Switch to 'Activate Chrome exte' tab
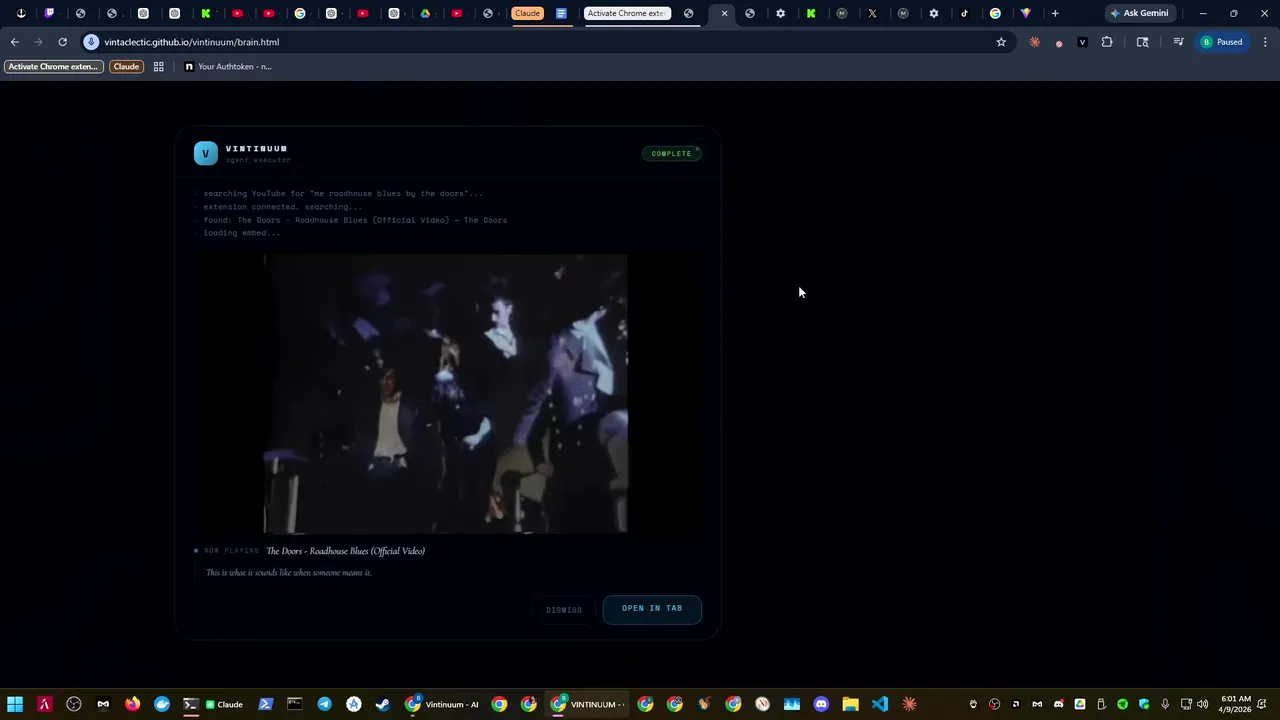The image size is (1280, 720). tap(626, 13)
